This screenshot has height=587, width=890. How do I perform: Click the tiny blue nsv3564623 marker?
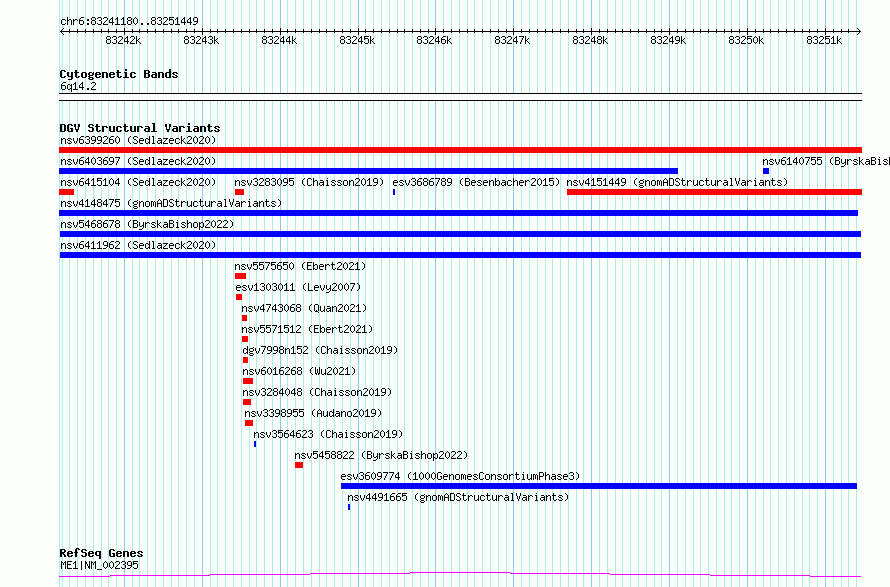(255, 444)
